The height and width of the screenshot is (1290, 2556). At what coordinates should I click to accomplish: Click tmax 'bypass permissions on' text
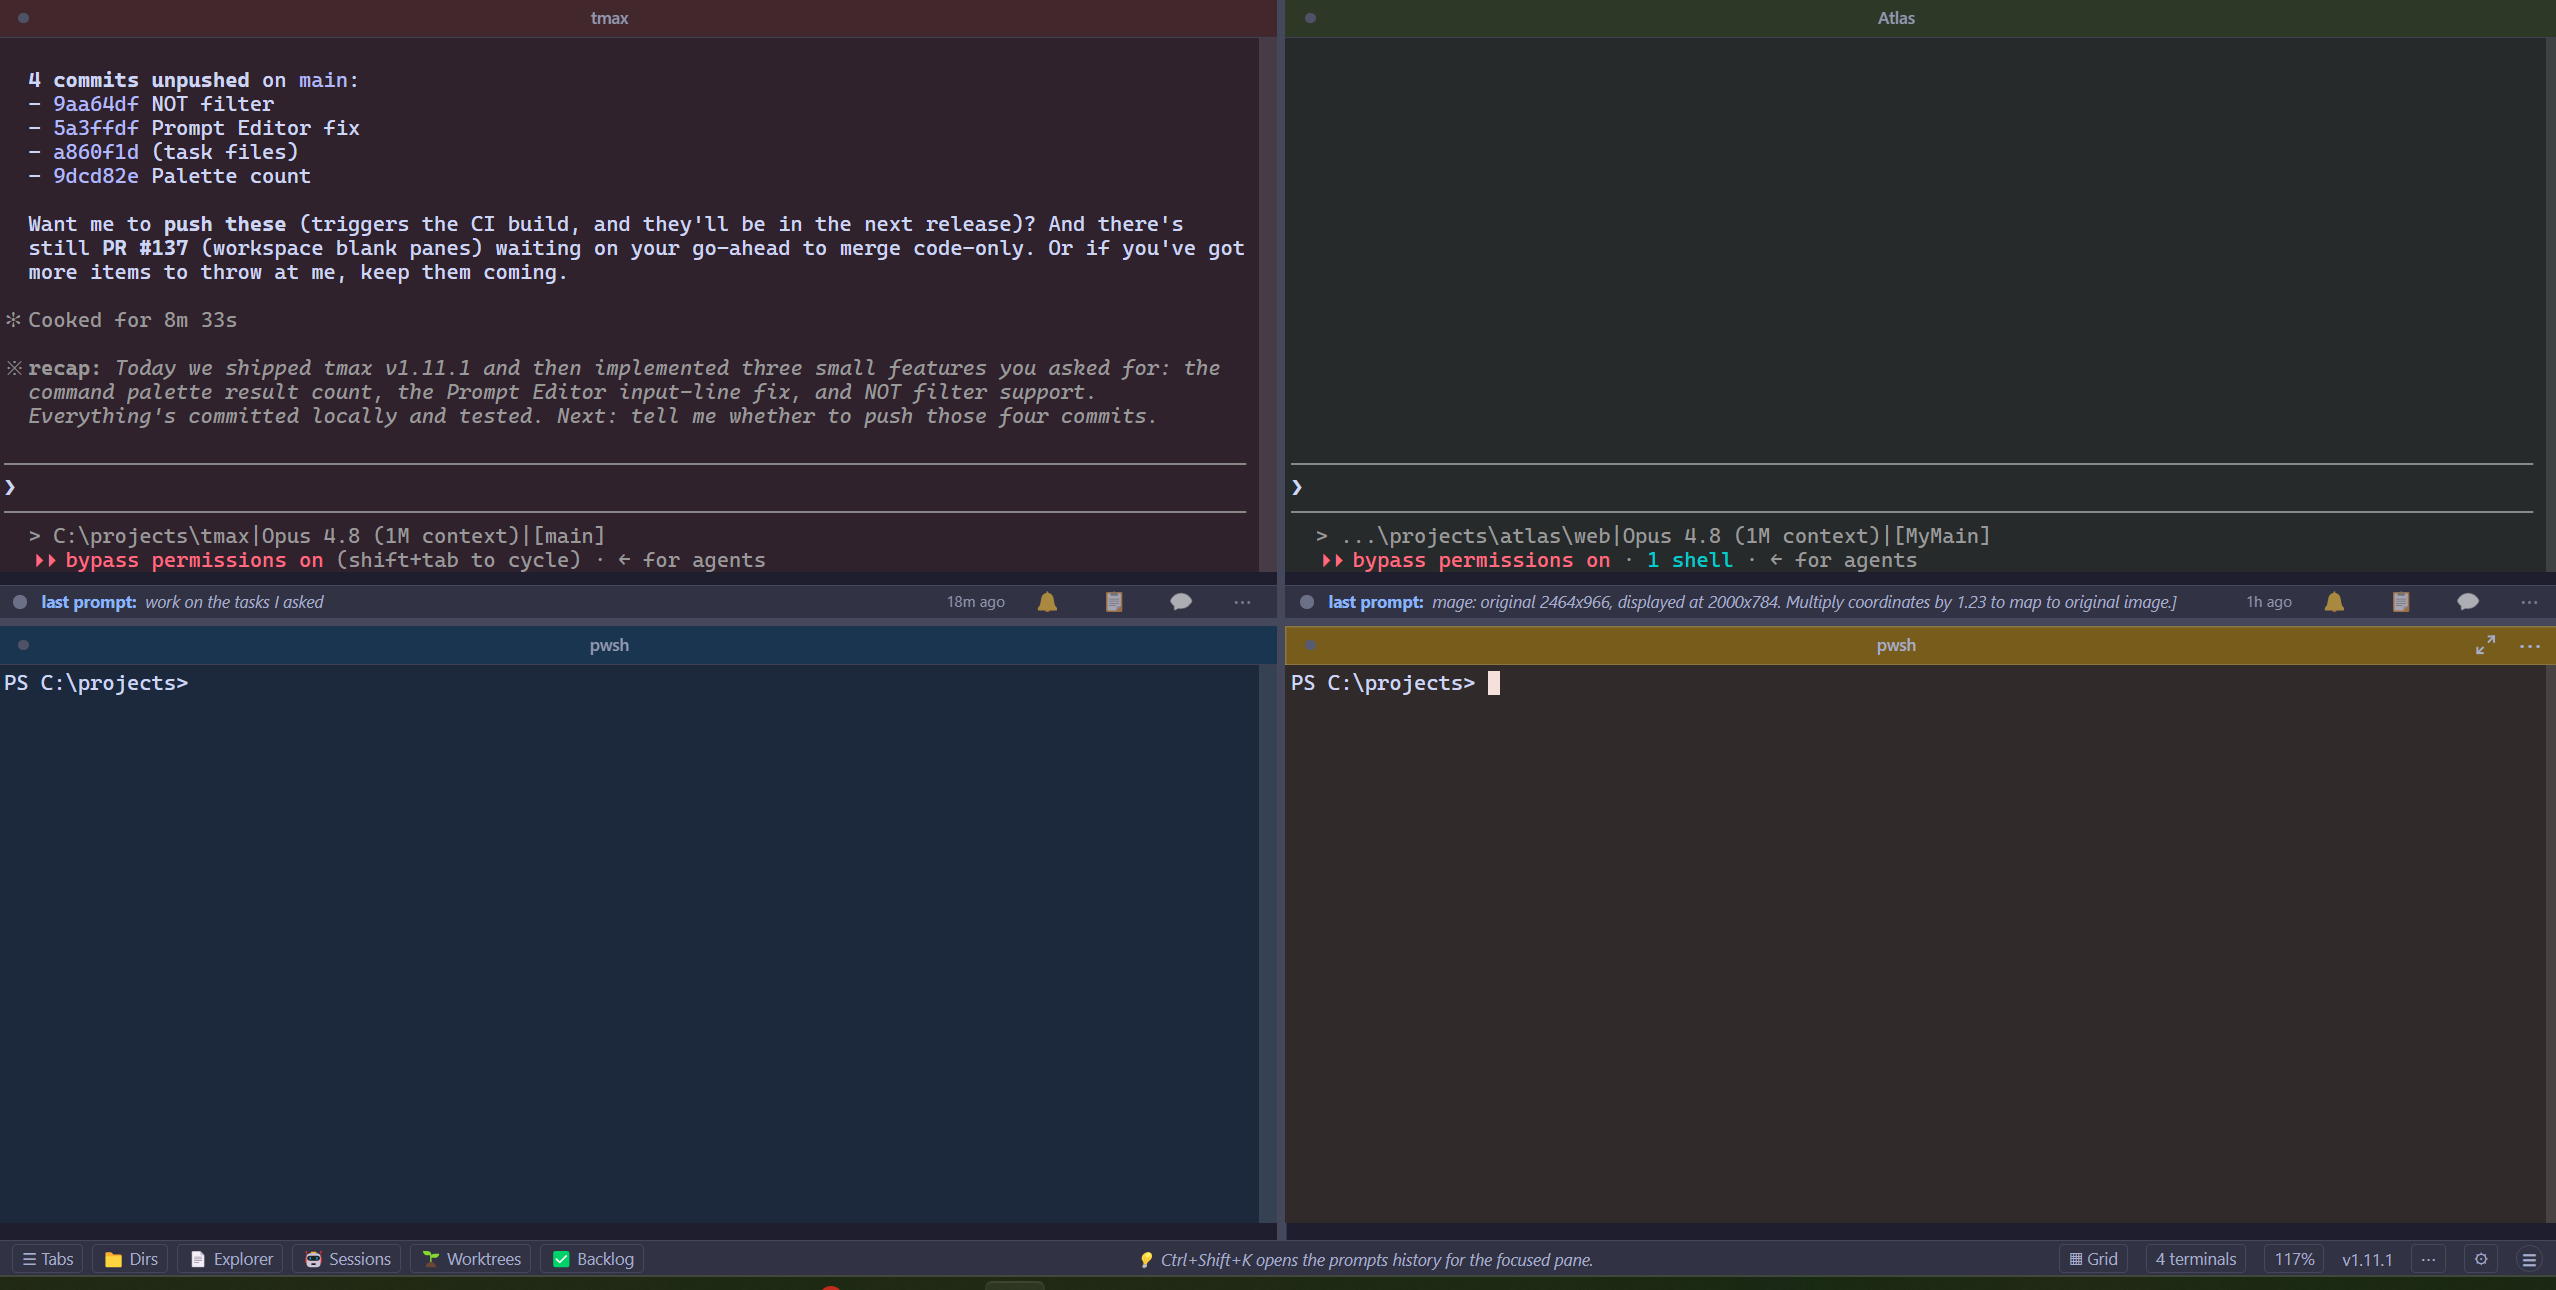[194, 560]
